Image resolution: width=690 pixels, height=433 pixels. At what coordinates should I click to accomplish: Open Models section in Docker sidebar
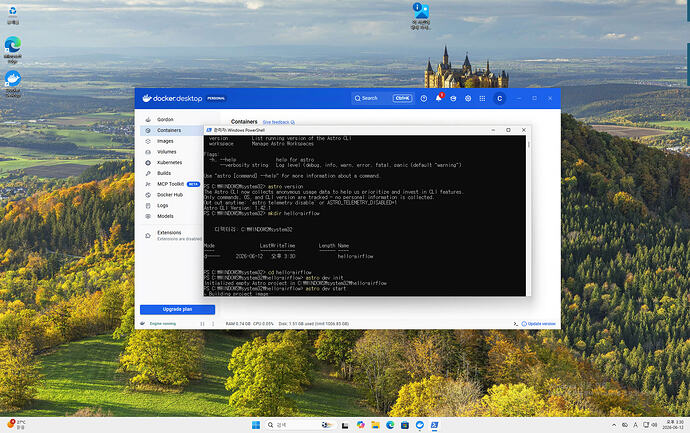[165, 216]
